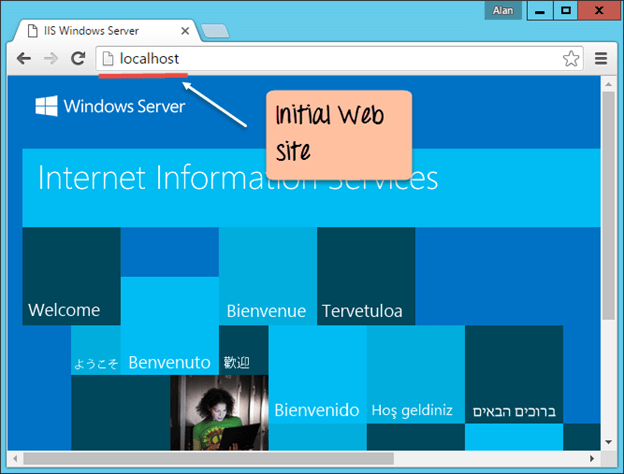Viewport: 624px width, 474px height.
Task: Click the horizontal scrollbar right arrow
Action: tap(592, 459)
